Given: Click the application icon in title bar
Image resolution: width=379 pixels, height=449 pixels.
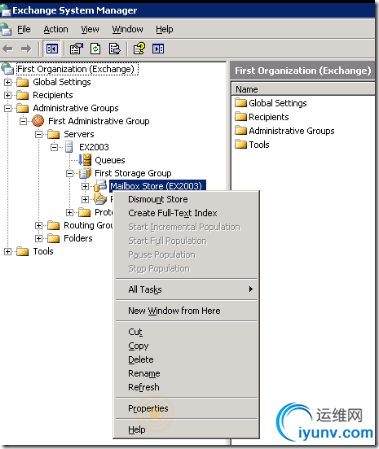Looking at the screenshot, I should [6, 10].
